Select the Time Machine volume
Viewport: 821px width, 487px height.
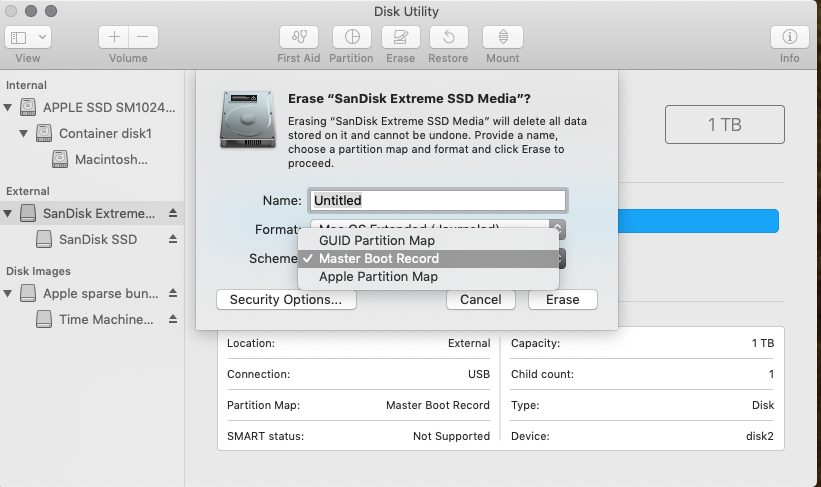[106, 319]
